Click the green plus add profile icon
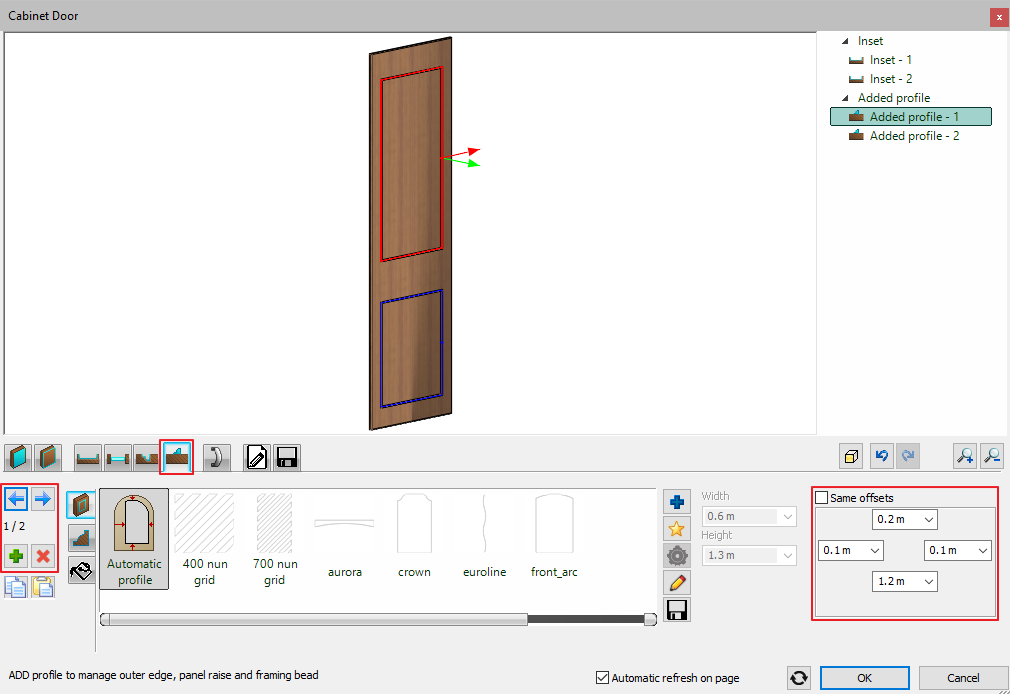Viewport: 1010px width, 694px height. (17, 556)
